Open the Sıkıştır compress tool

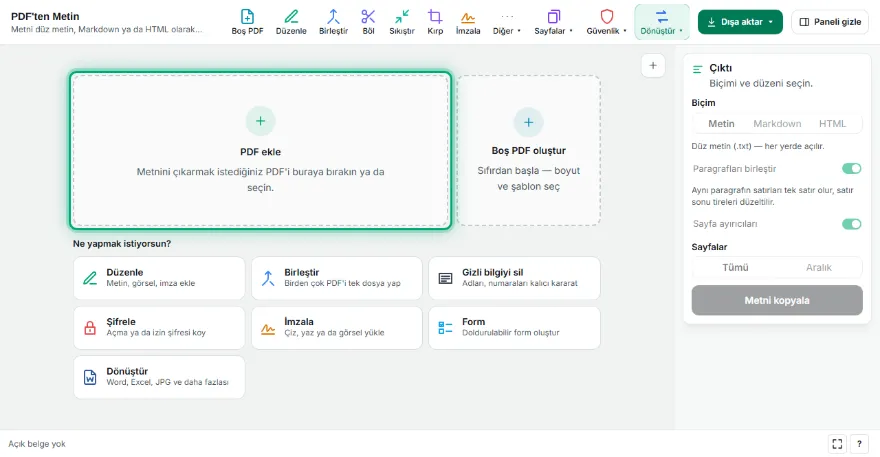point(402,22)
